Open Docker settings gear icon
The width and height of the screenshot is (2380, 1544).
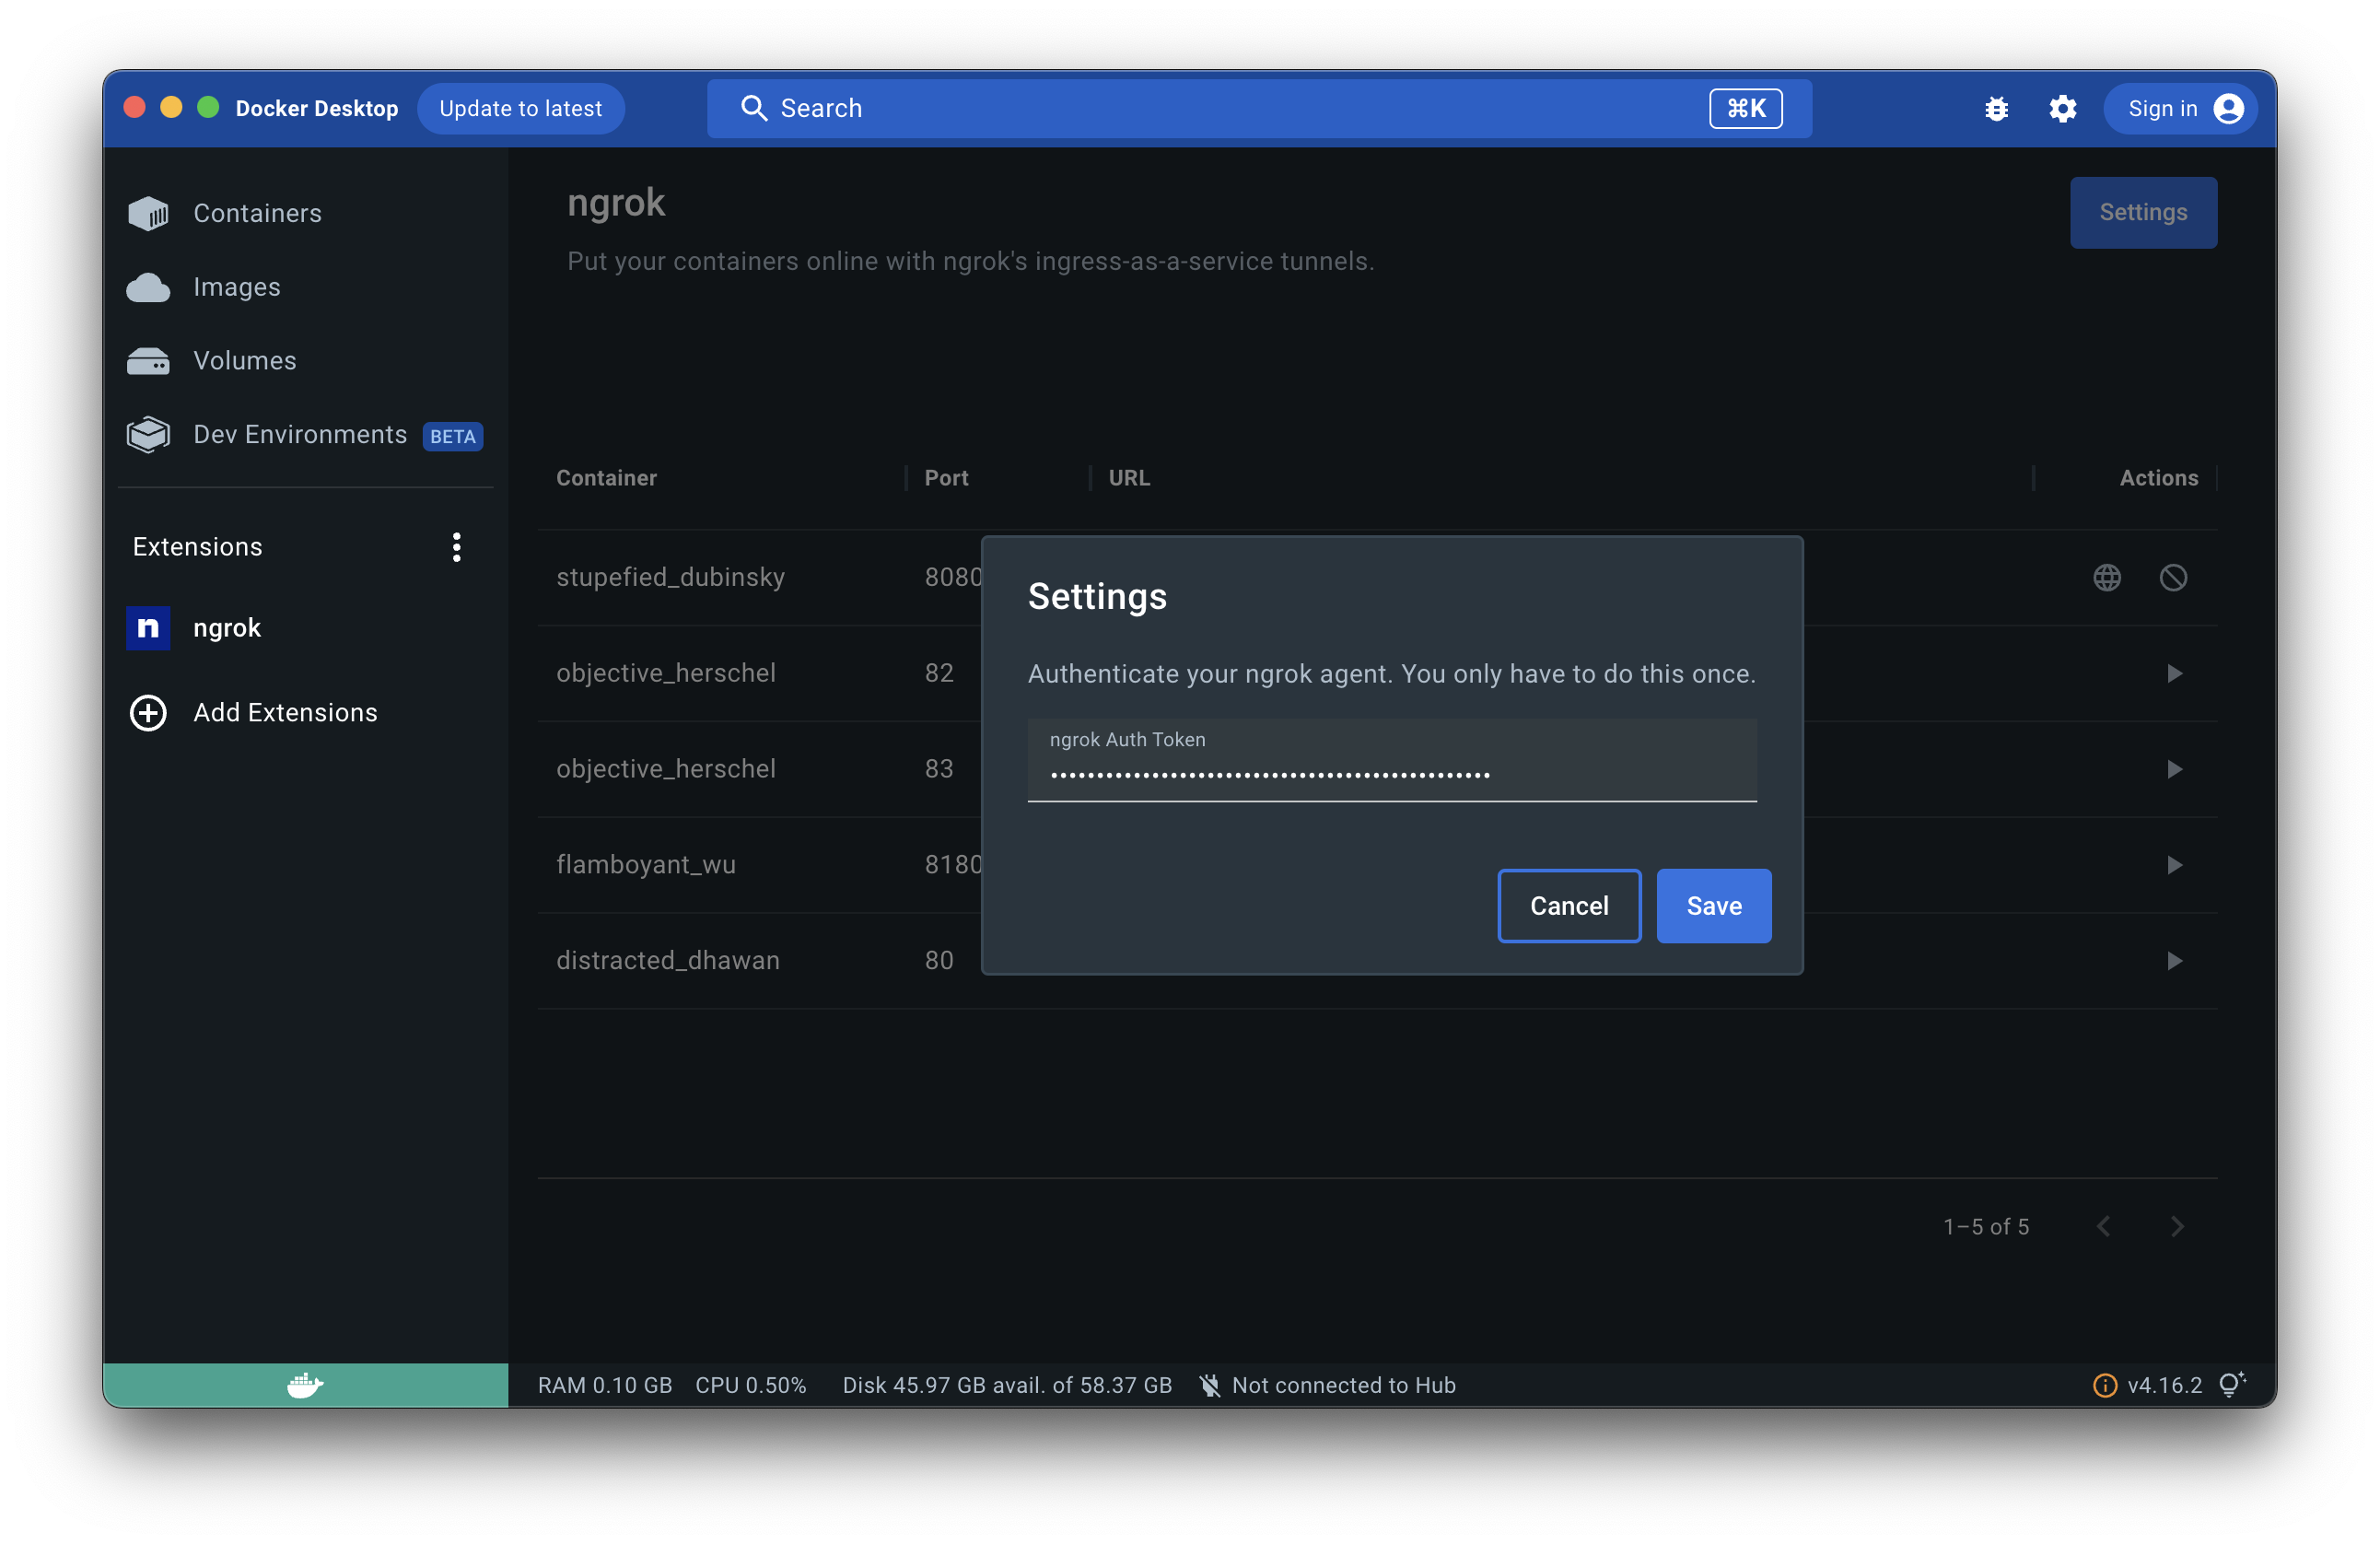click(x=2063, y=108)
